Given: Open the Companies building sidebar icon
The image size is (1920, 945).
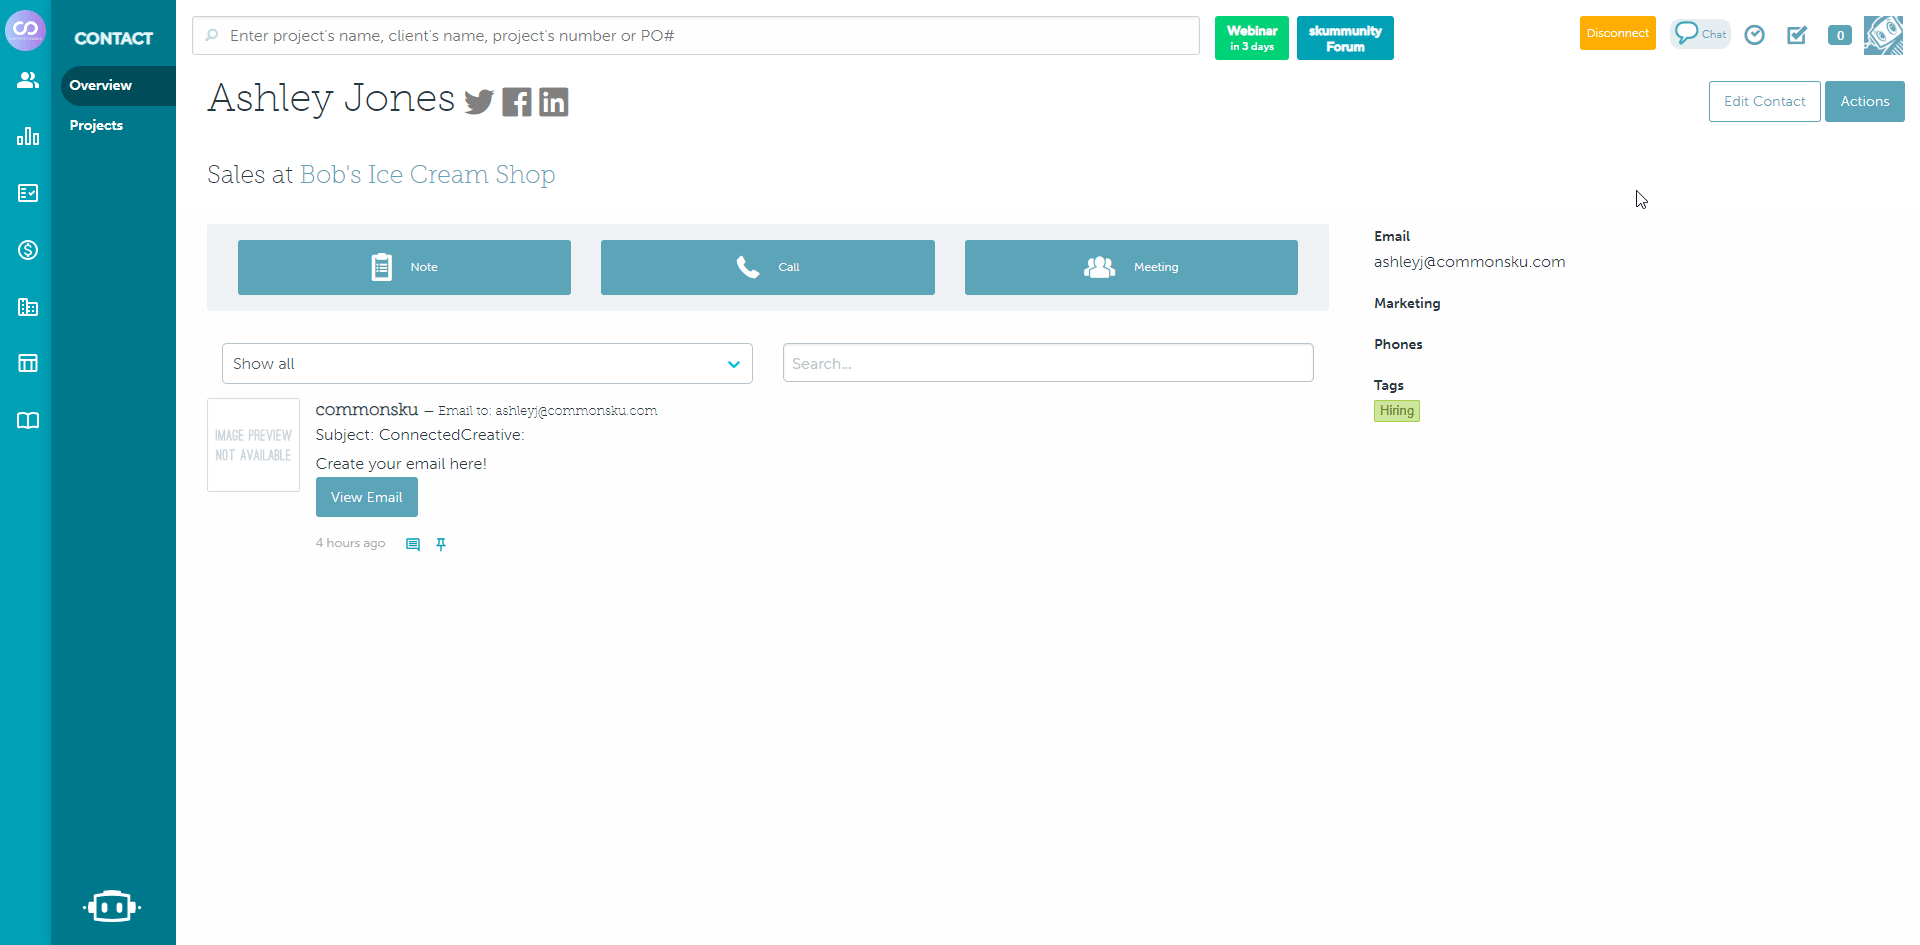Looking at the screenshot, I should (27, 307).
